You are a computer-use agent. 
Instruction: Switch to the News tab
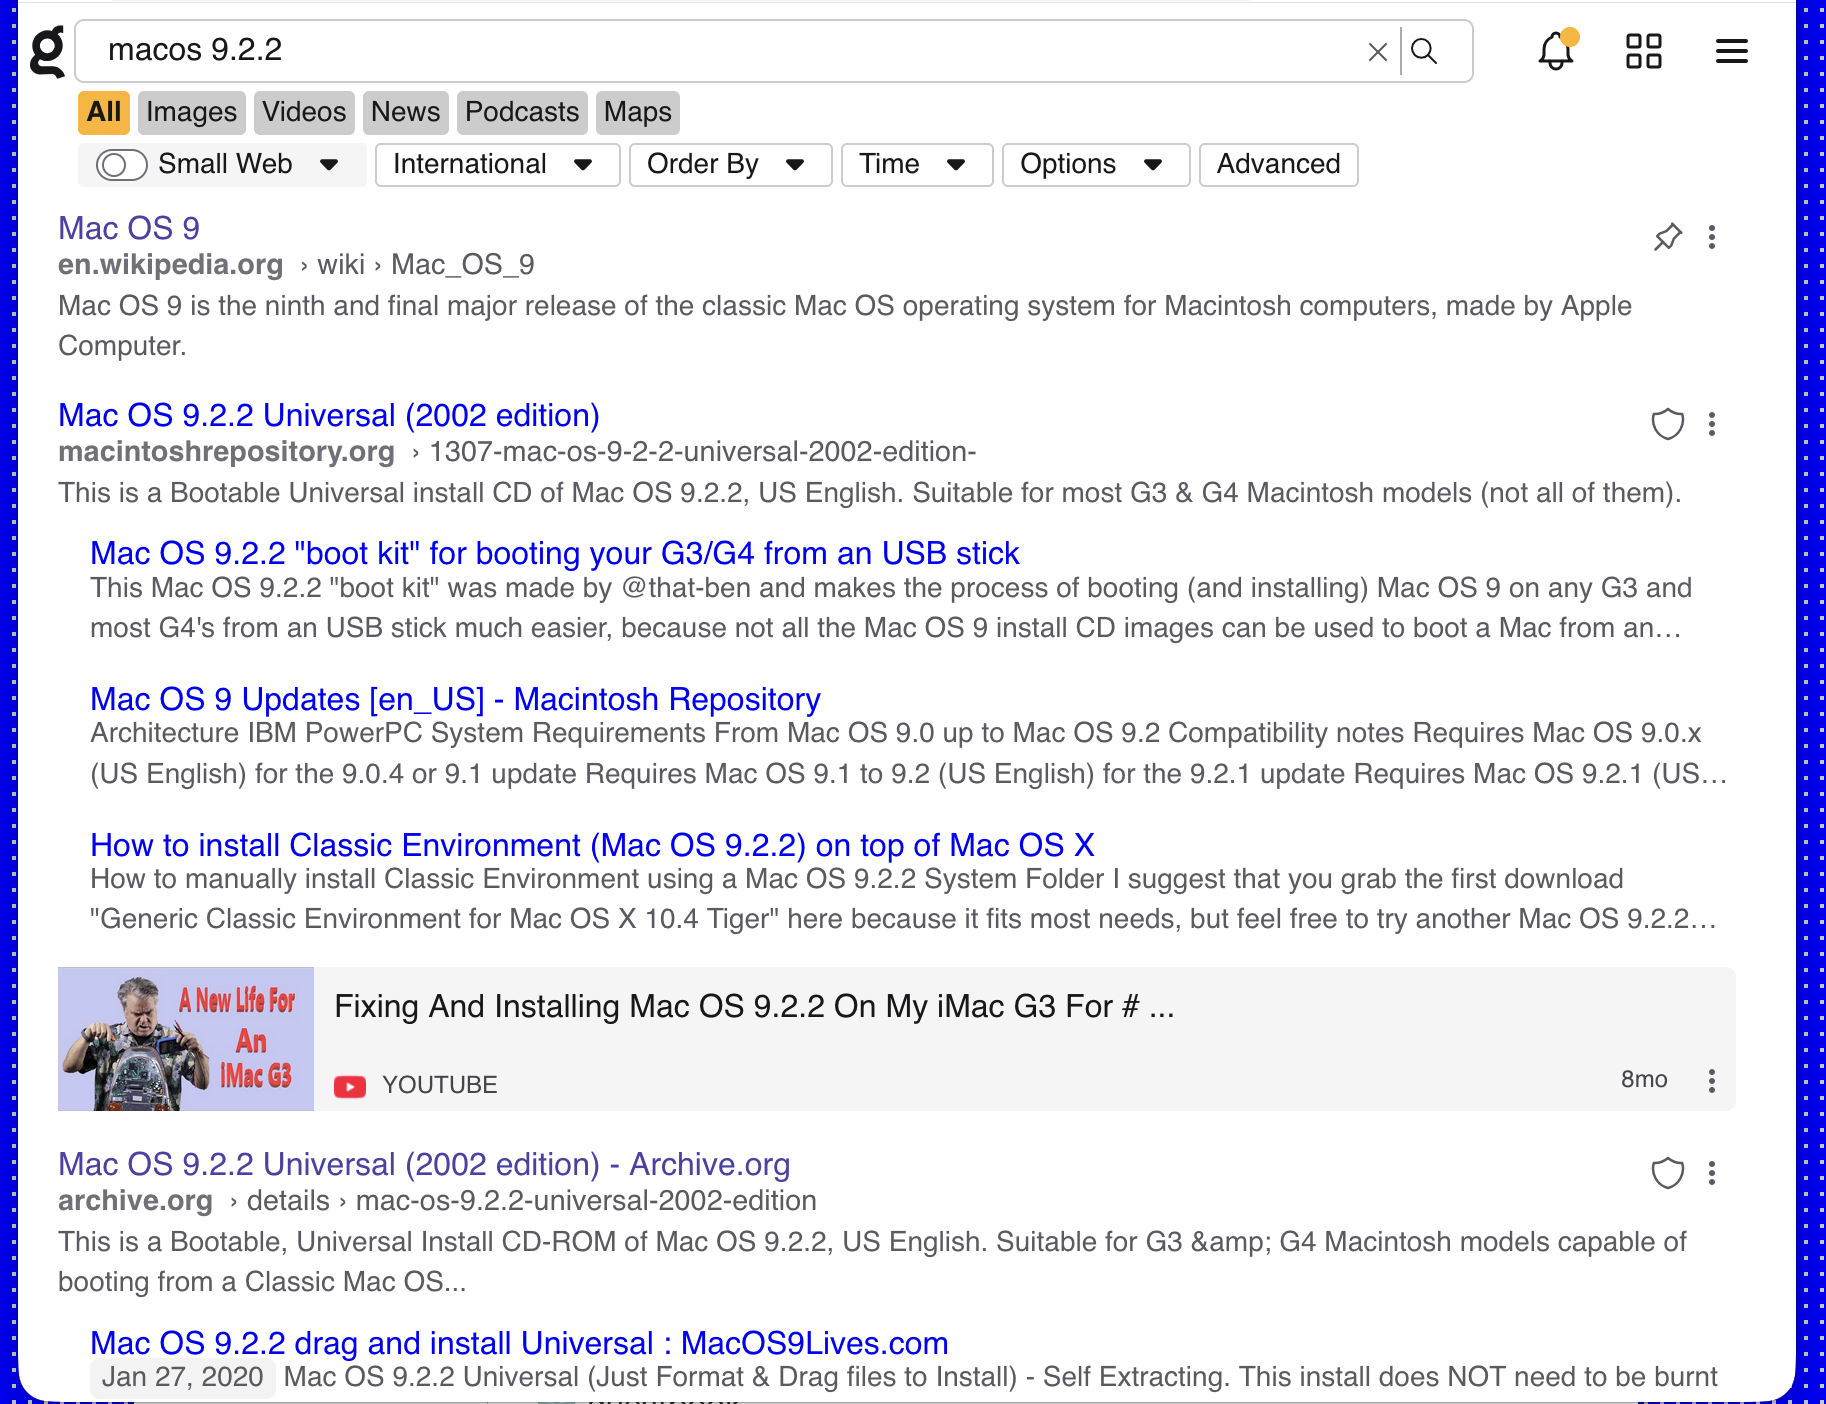click(x=405, y=112)
